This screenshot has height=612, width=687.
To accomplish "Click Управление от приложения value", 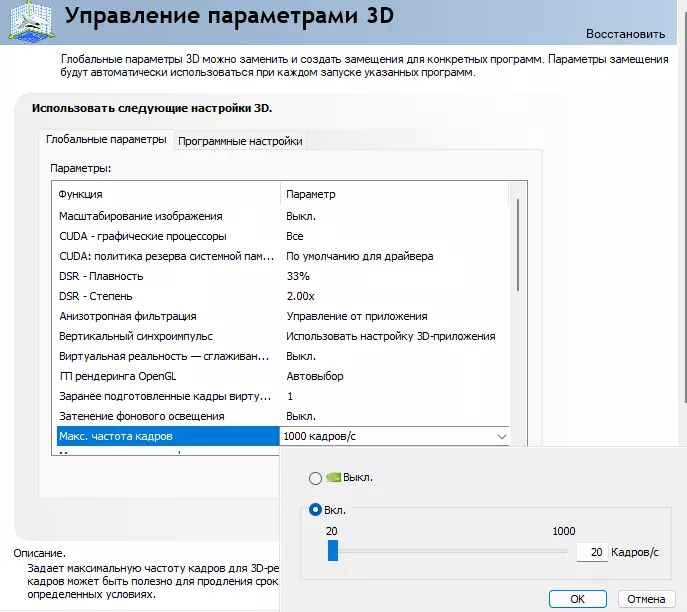I will click(357, 316).
